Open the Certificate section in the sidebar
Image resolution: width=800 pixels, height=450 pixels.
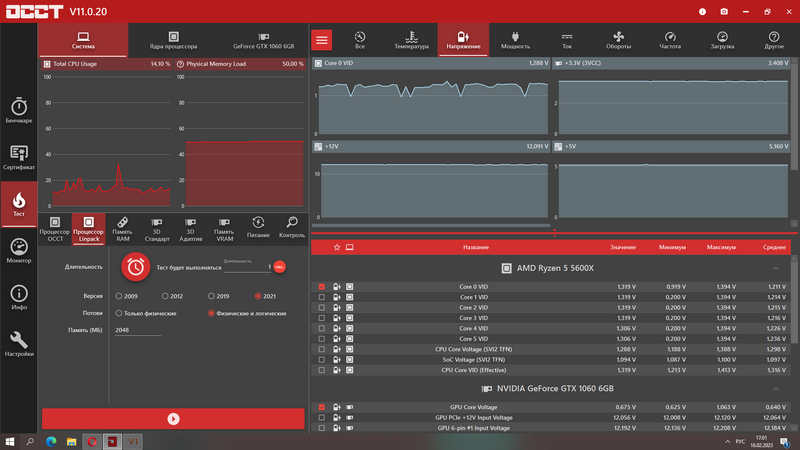click(19, 157)
